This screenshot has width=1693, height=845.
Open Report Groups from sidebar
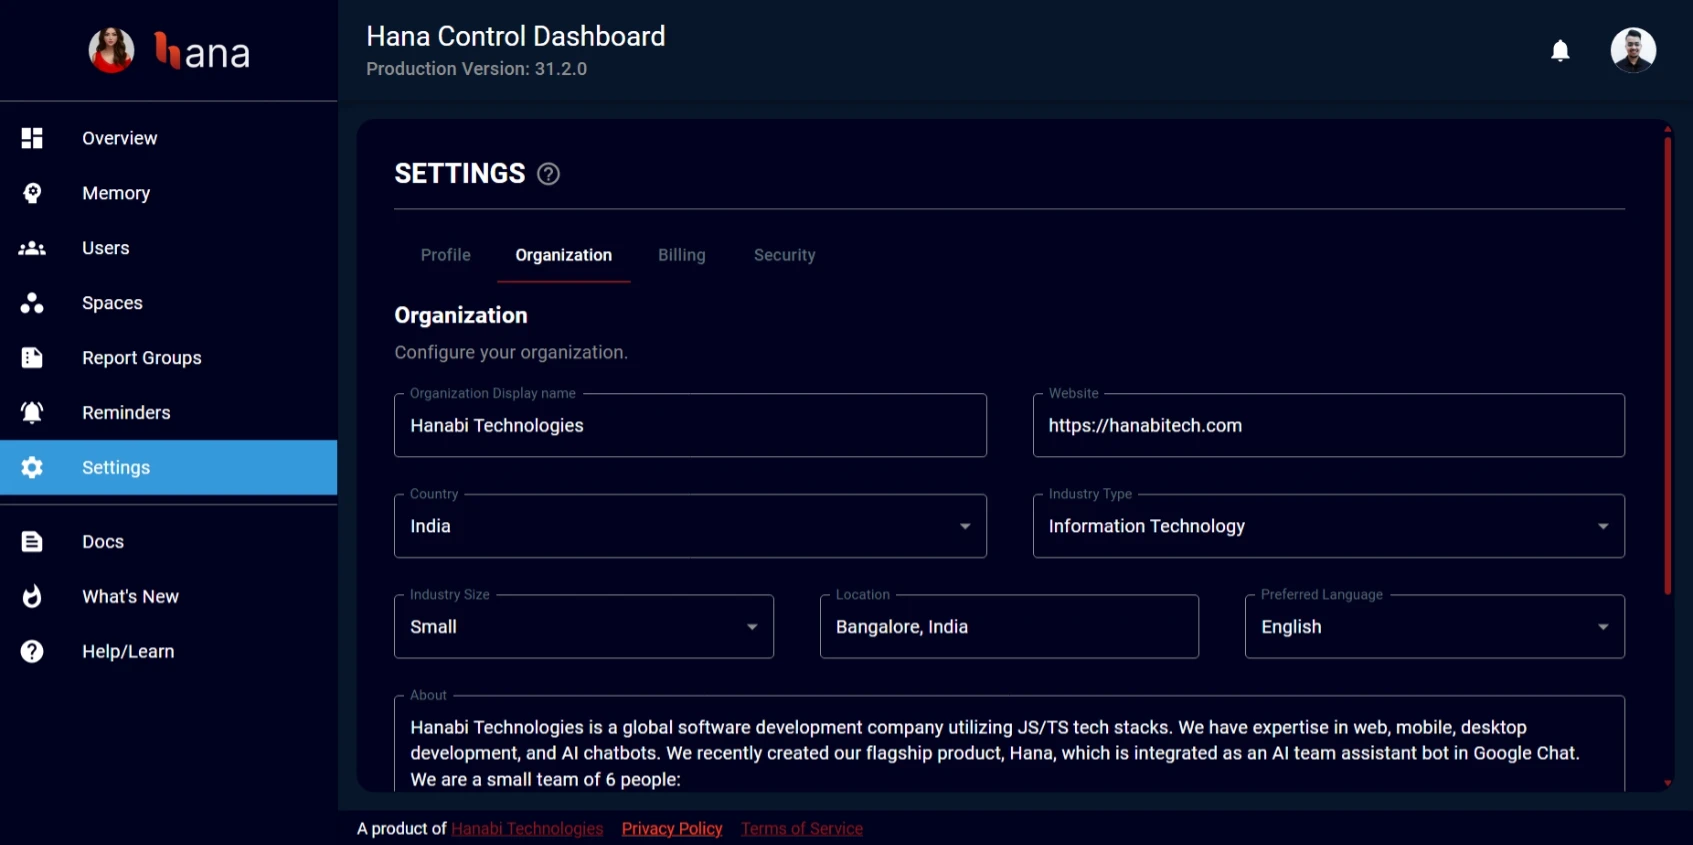click(168, 358)
